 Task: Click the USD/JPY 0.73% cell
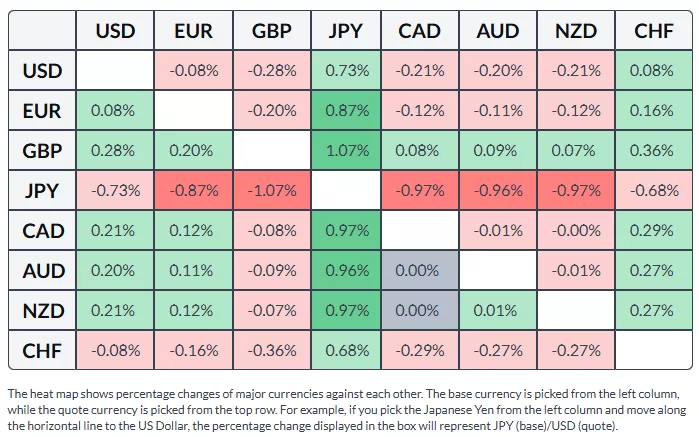coord(345,71)
